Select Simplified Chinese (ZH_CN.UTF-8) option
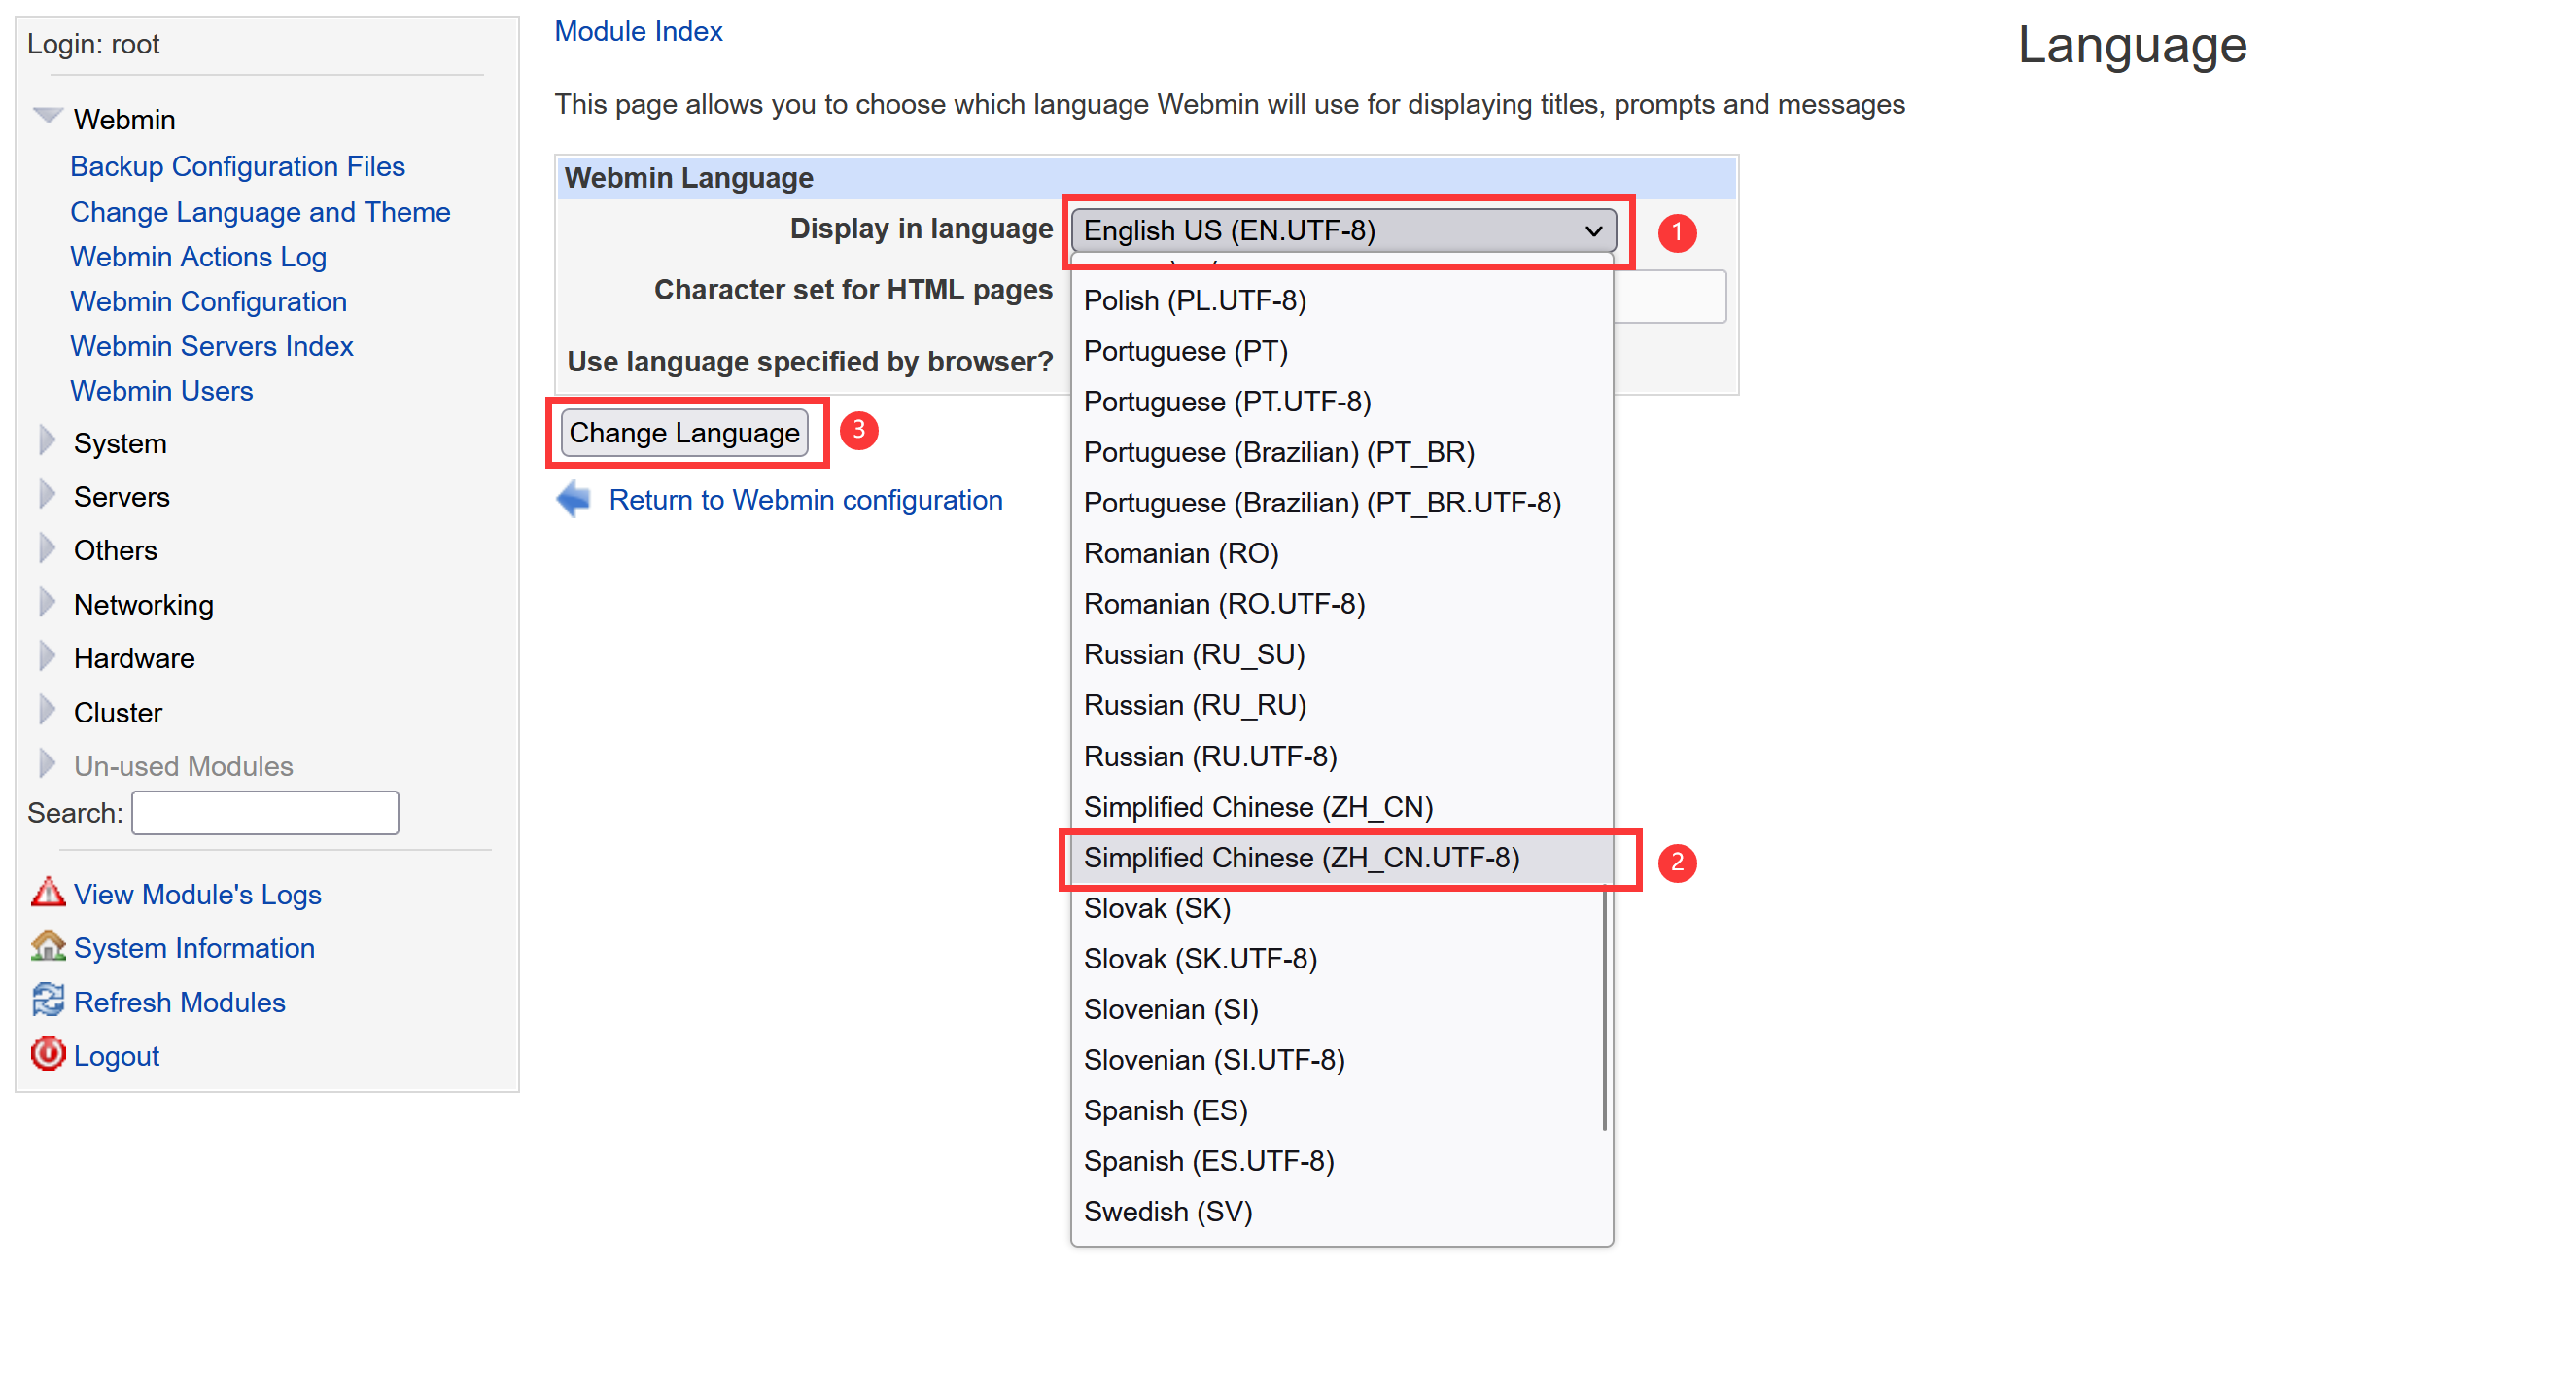Image resolution: width=2576 pixels, height=1373 pixels. pos(1301,858)
